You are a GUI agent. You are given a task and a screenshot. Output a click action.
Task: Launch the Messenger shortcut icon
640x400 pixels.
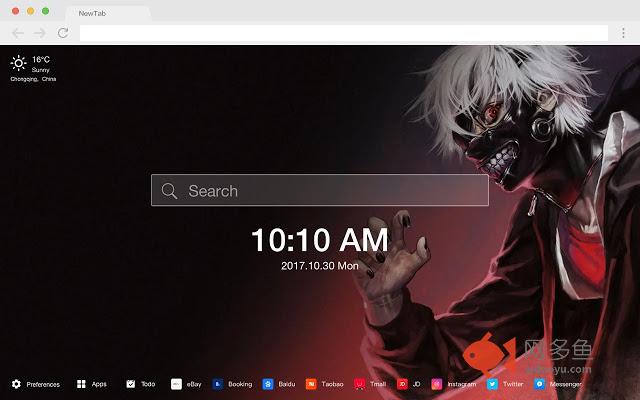(x=540, y=384)
